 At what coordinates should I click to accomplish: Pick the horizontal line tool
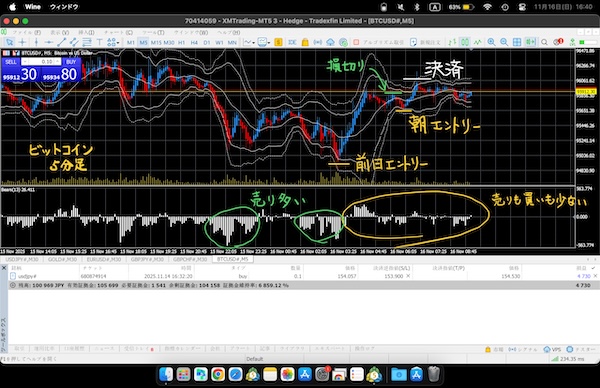pyautogui.click(x=49, y=42)
